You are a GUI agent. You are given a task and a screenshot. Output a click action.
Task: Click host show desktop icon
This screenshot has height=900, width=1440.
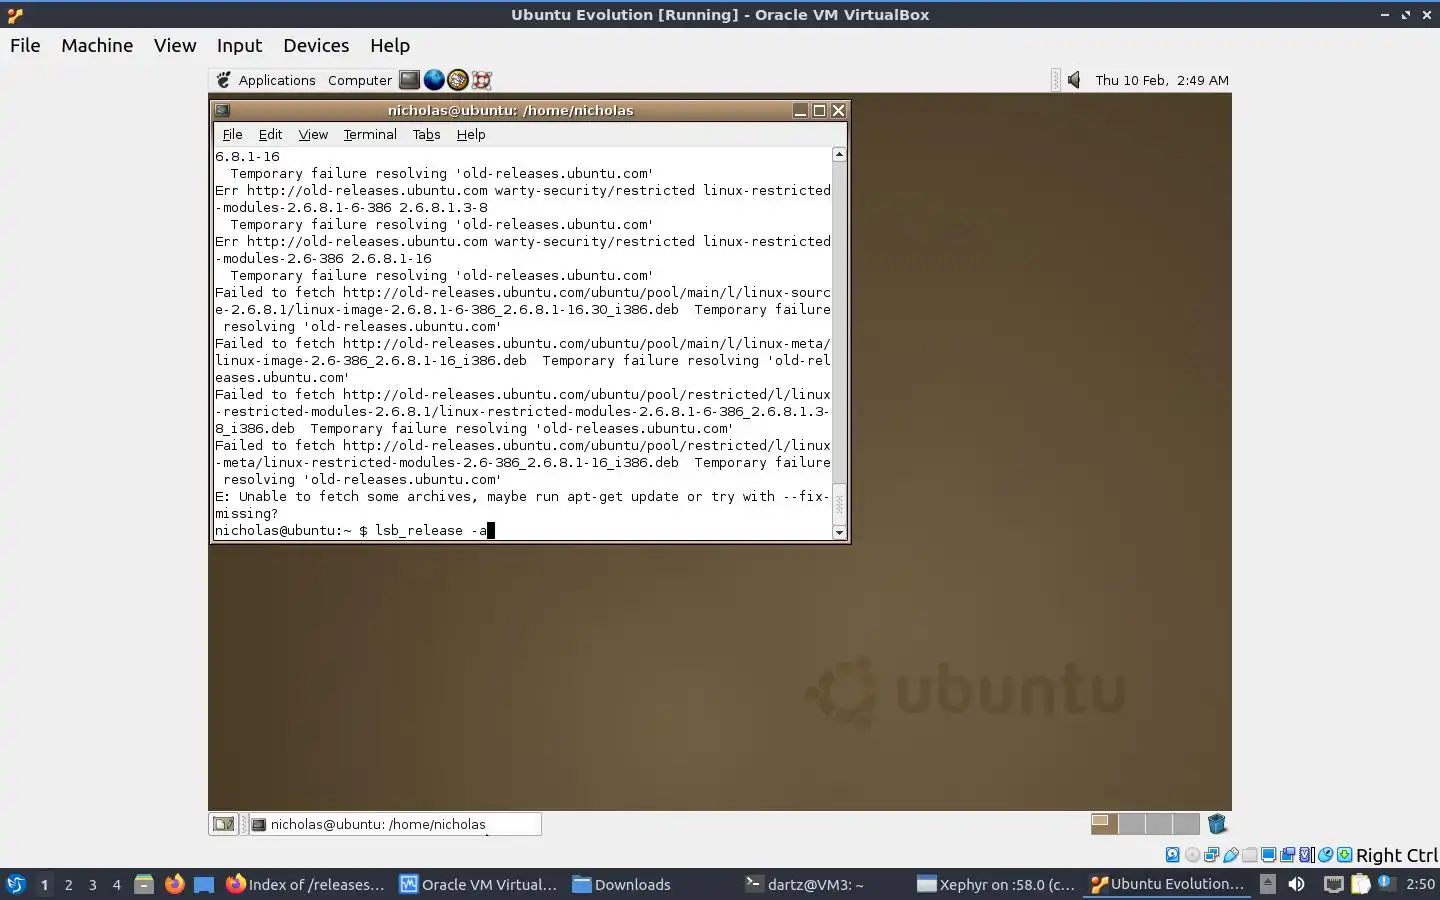pos(204,884)
